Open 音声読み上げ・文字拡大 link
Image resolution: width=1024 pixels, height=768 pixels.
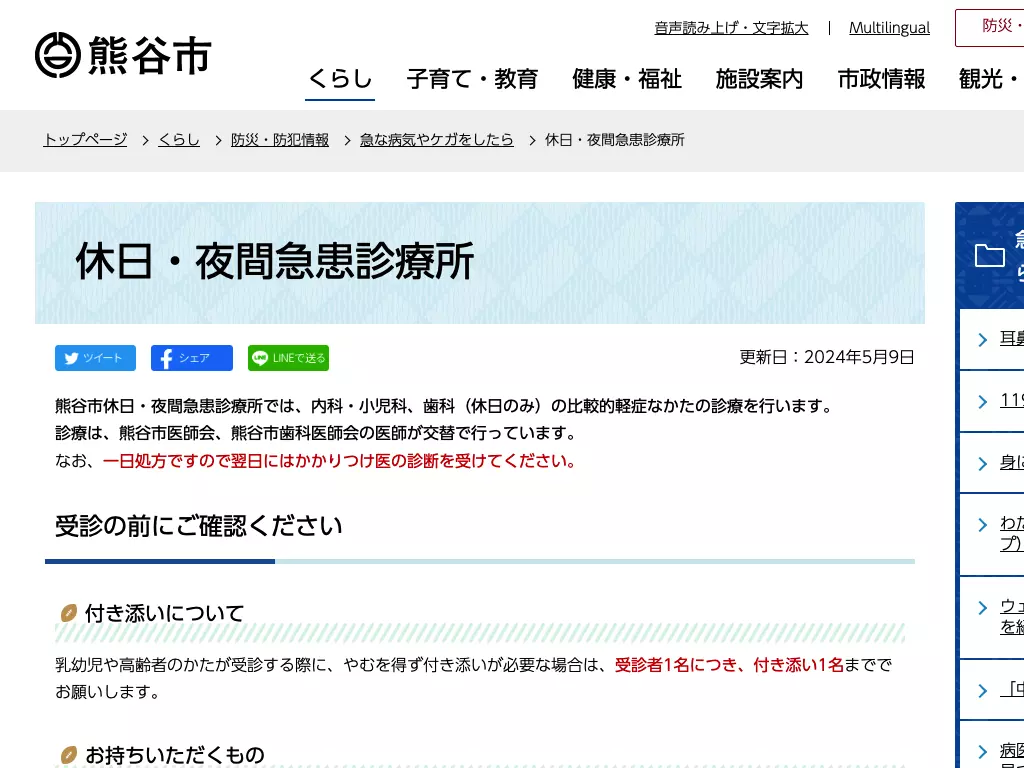[731, 28]
